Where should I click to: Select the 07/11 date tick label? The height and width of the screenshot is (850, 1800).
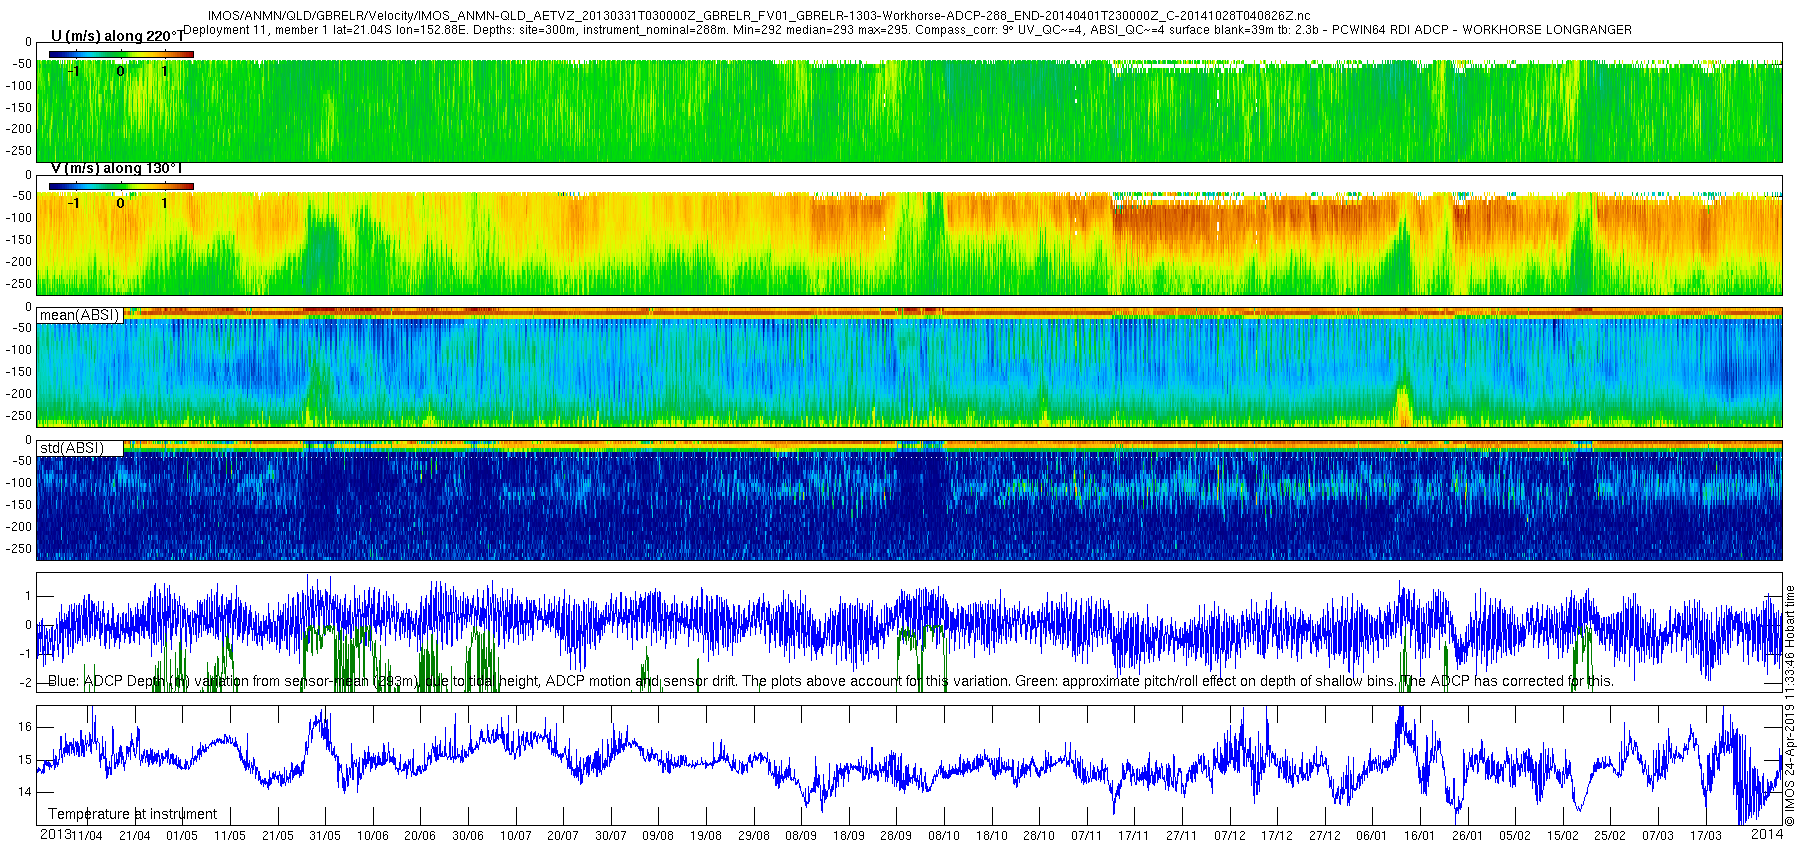(1086, 836)
